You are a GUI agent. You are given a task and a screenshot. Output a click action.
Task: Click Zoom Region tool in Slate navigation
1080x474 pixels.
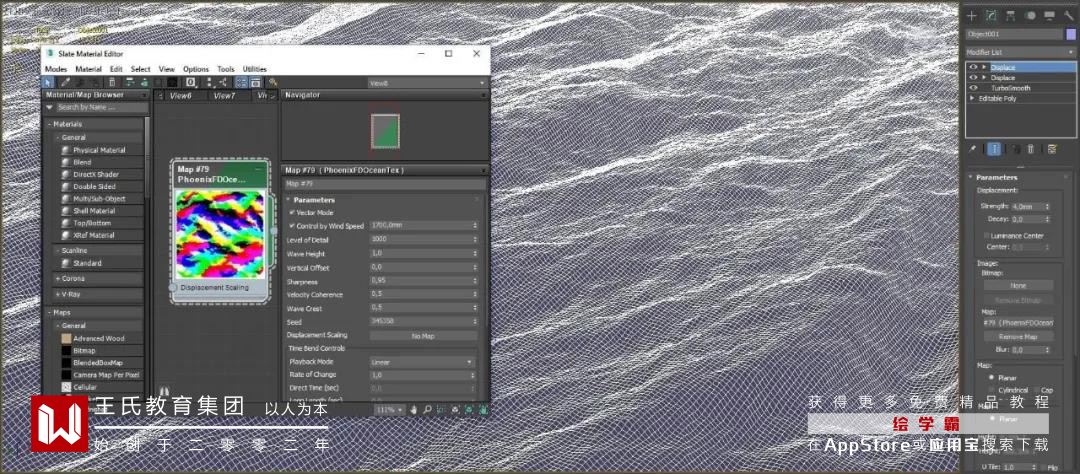point(442,409)
